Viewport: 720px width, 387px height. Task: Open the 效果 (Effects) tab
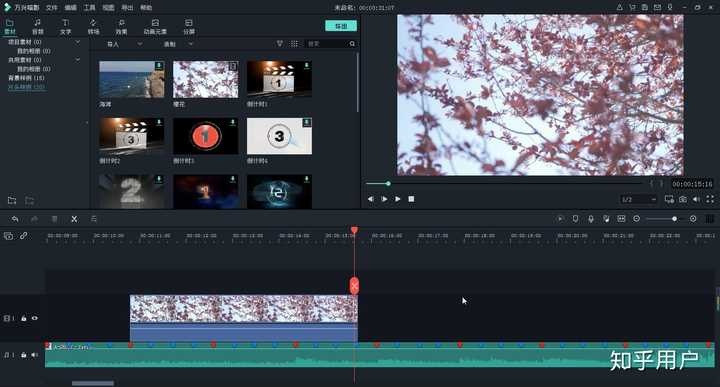121,27
